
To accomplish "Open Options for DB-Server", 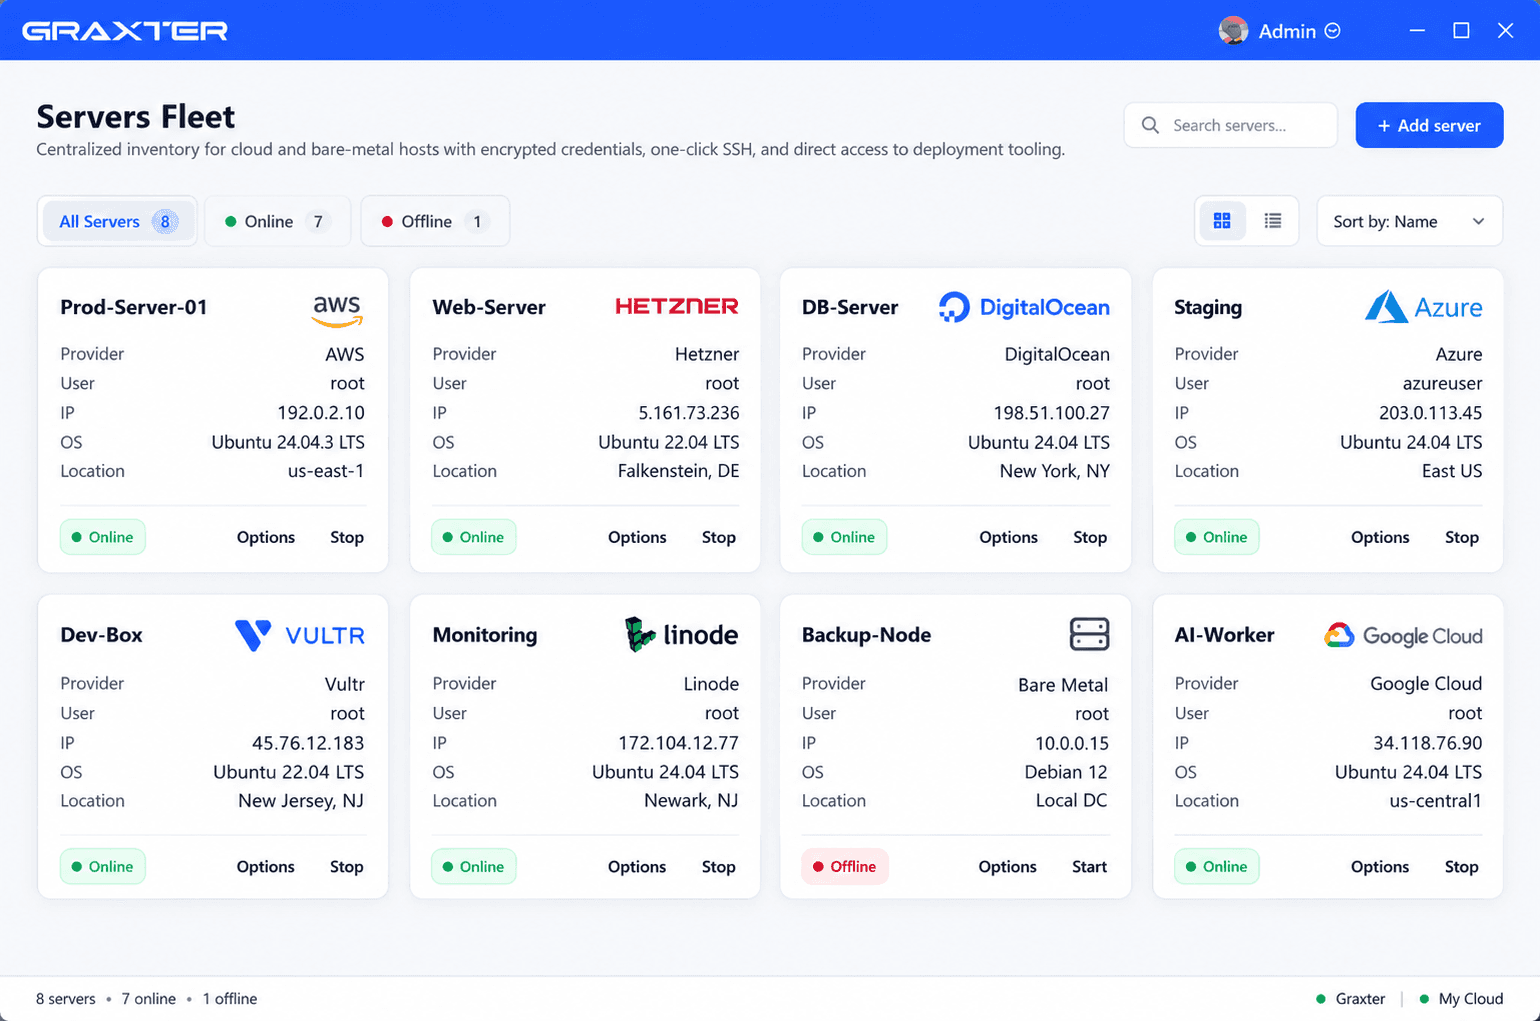I will [1008, 537].
